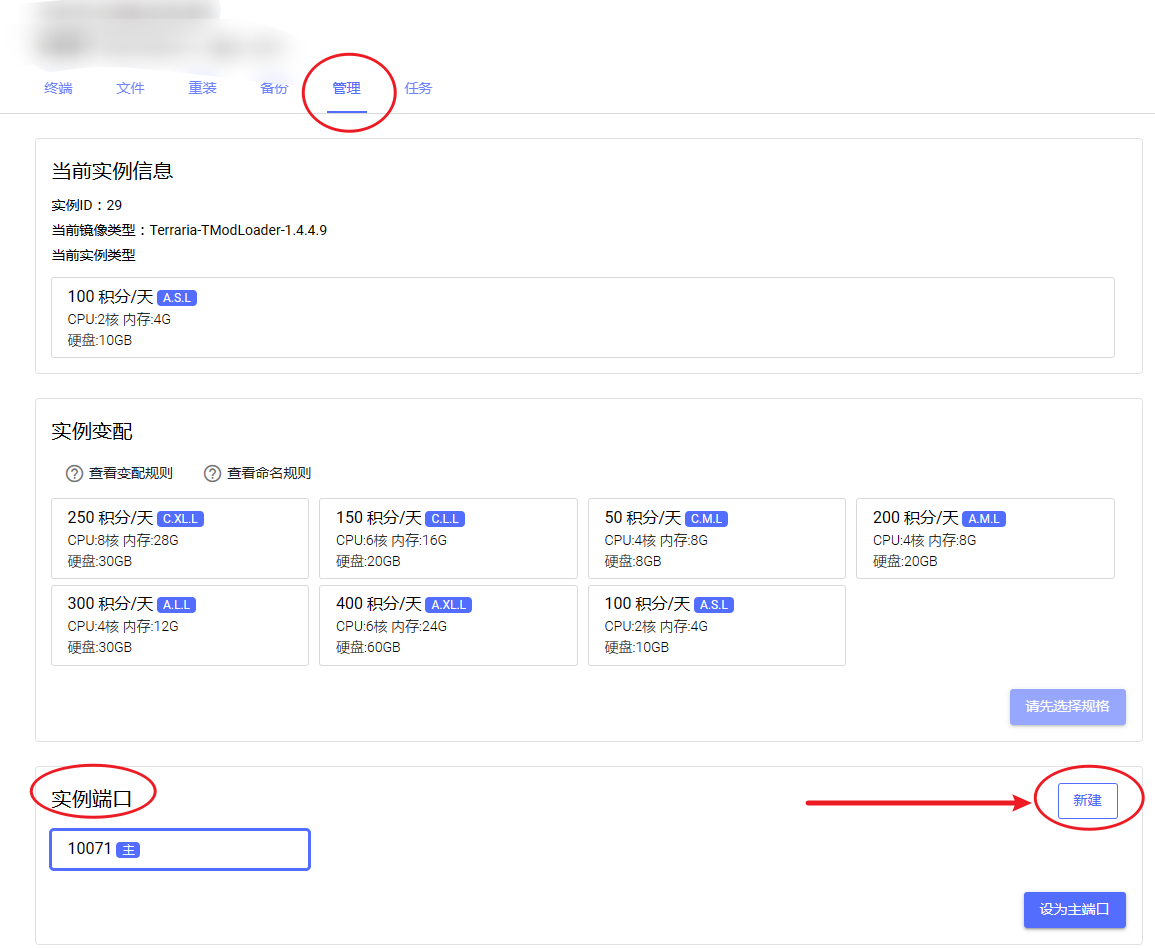
Task: Click the current instance A.S.L card under 当前实例类型
Action: point(583,317)
